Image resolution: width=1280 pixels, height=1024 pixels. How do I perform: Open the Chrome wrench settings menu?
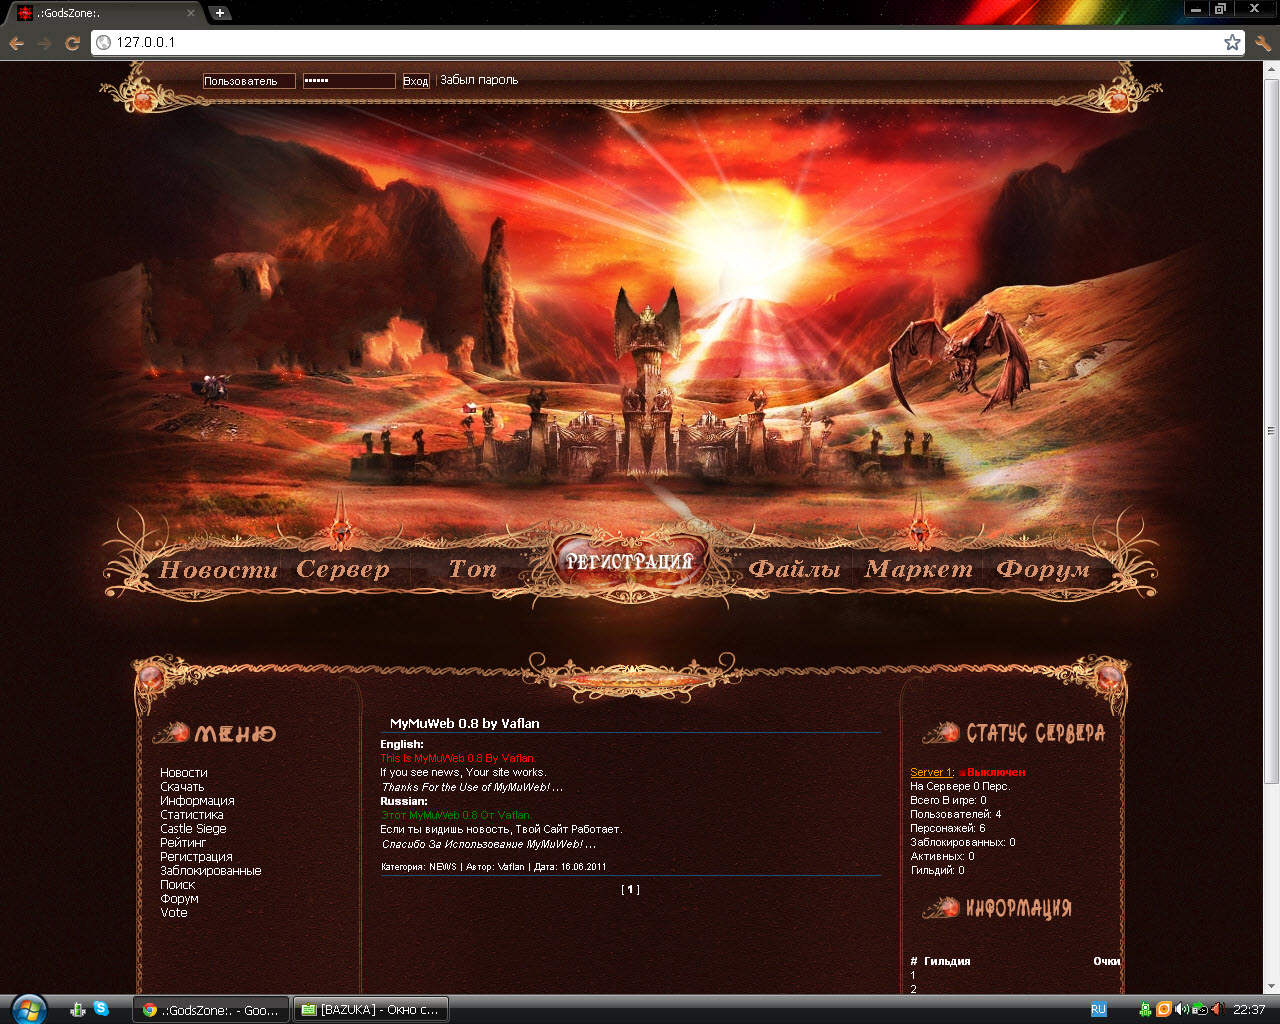(1262, 43)
